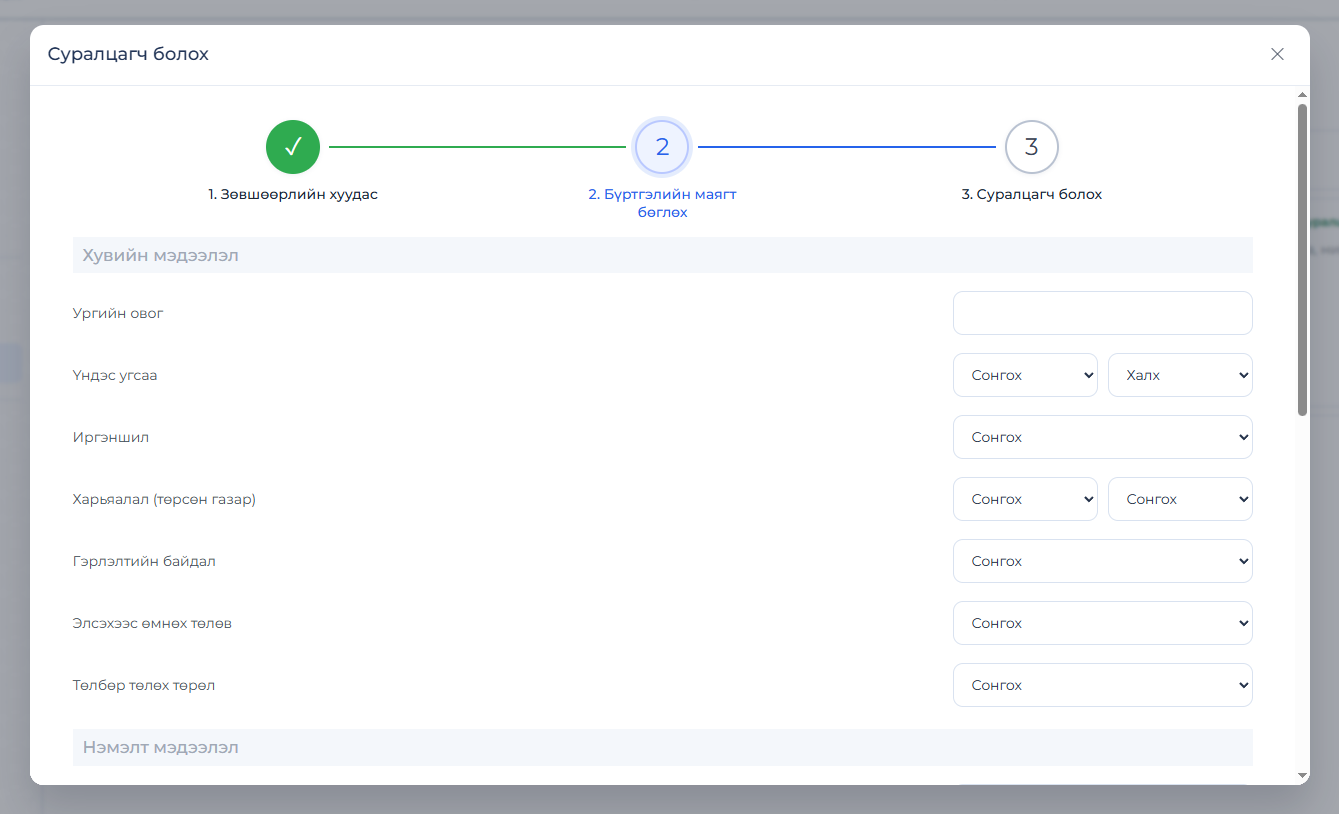Click the Иргэншил field label
1339x814 pixels.
point(111,437)
